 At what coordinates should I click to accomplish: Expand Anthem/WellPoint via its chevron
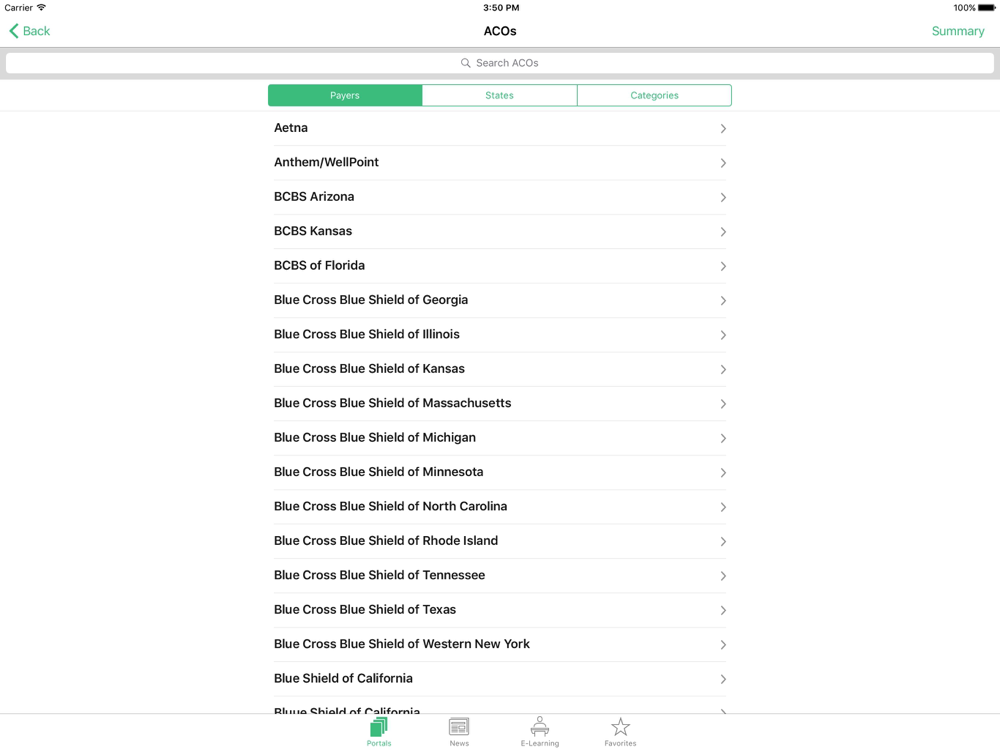(x=723, y=163)
